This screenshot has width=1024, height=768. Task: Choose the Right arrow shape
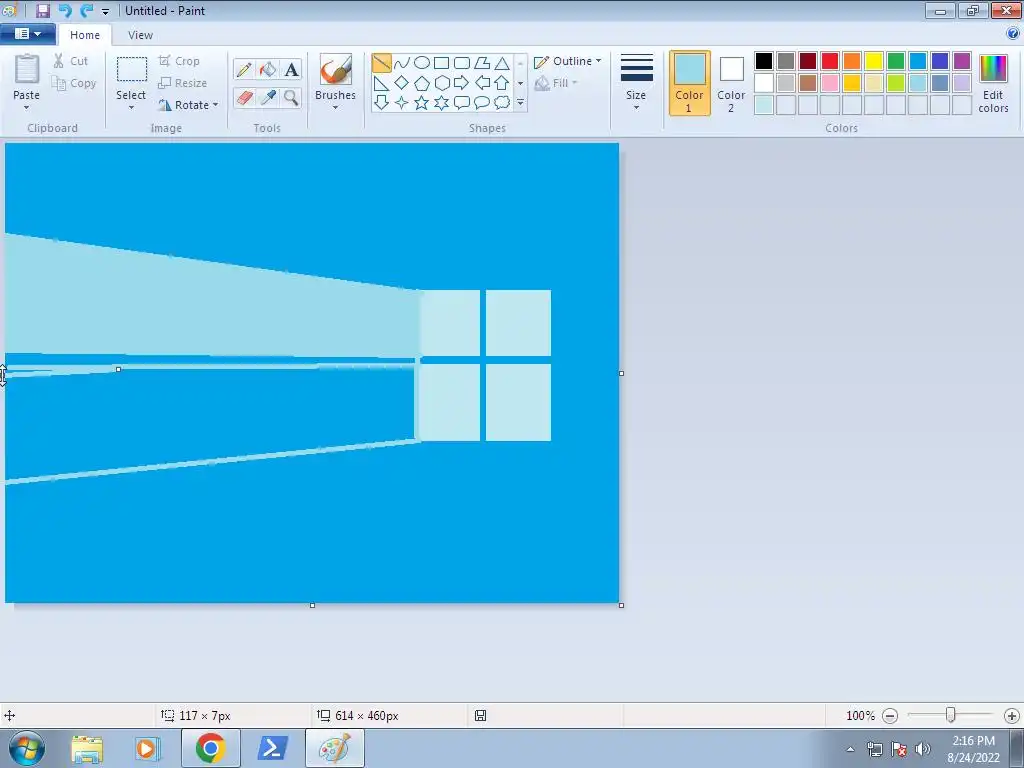point(462,83)
